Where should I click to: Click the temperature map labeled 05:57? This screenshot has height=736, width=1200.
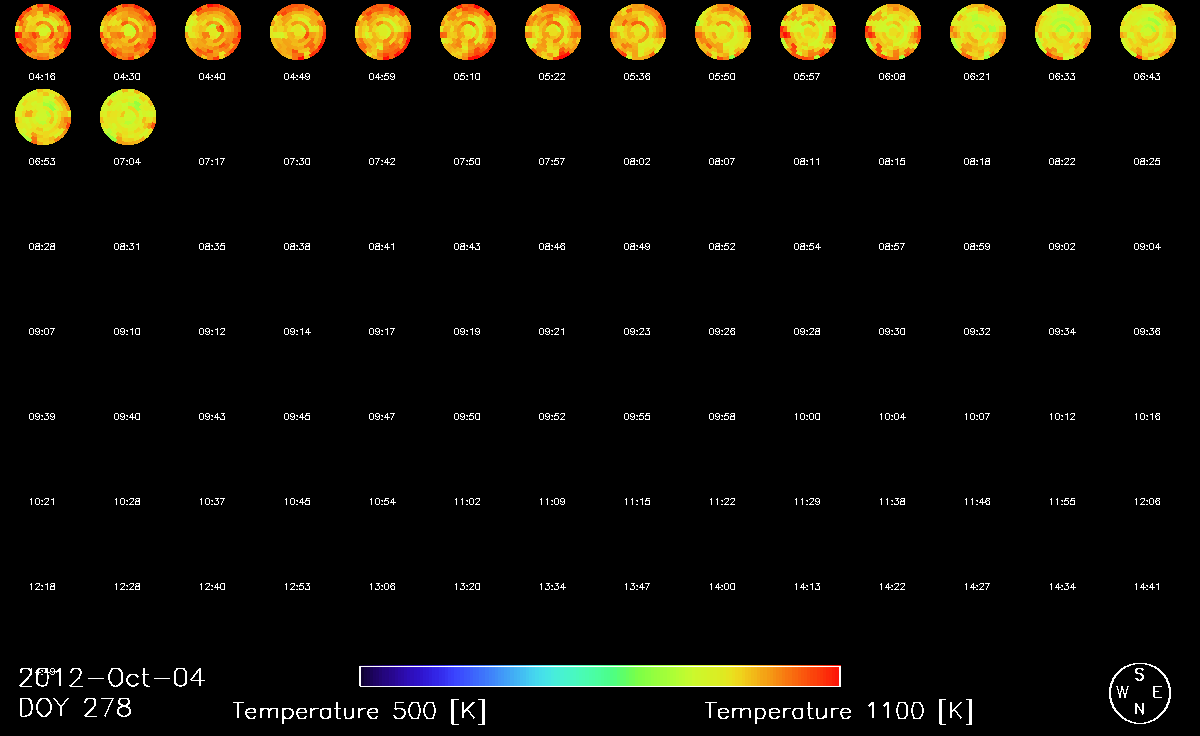pyautogui.click(x=808, y=32)
